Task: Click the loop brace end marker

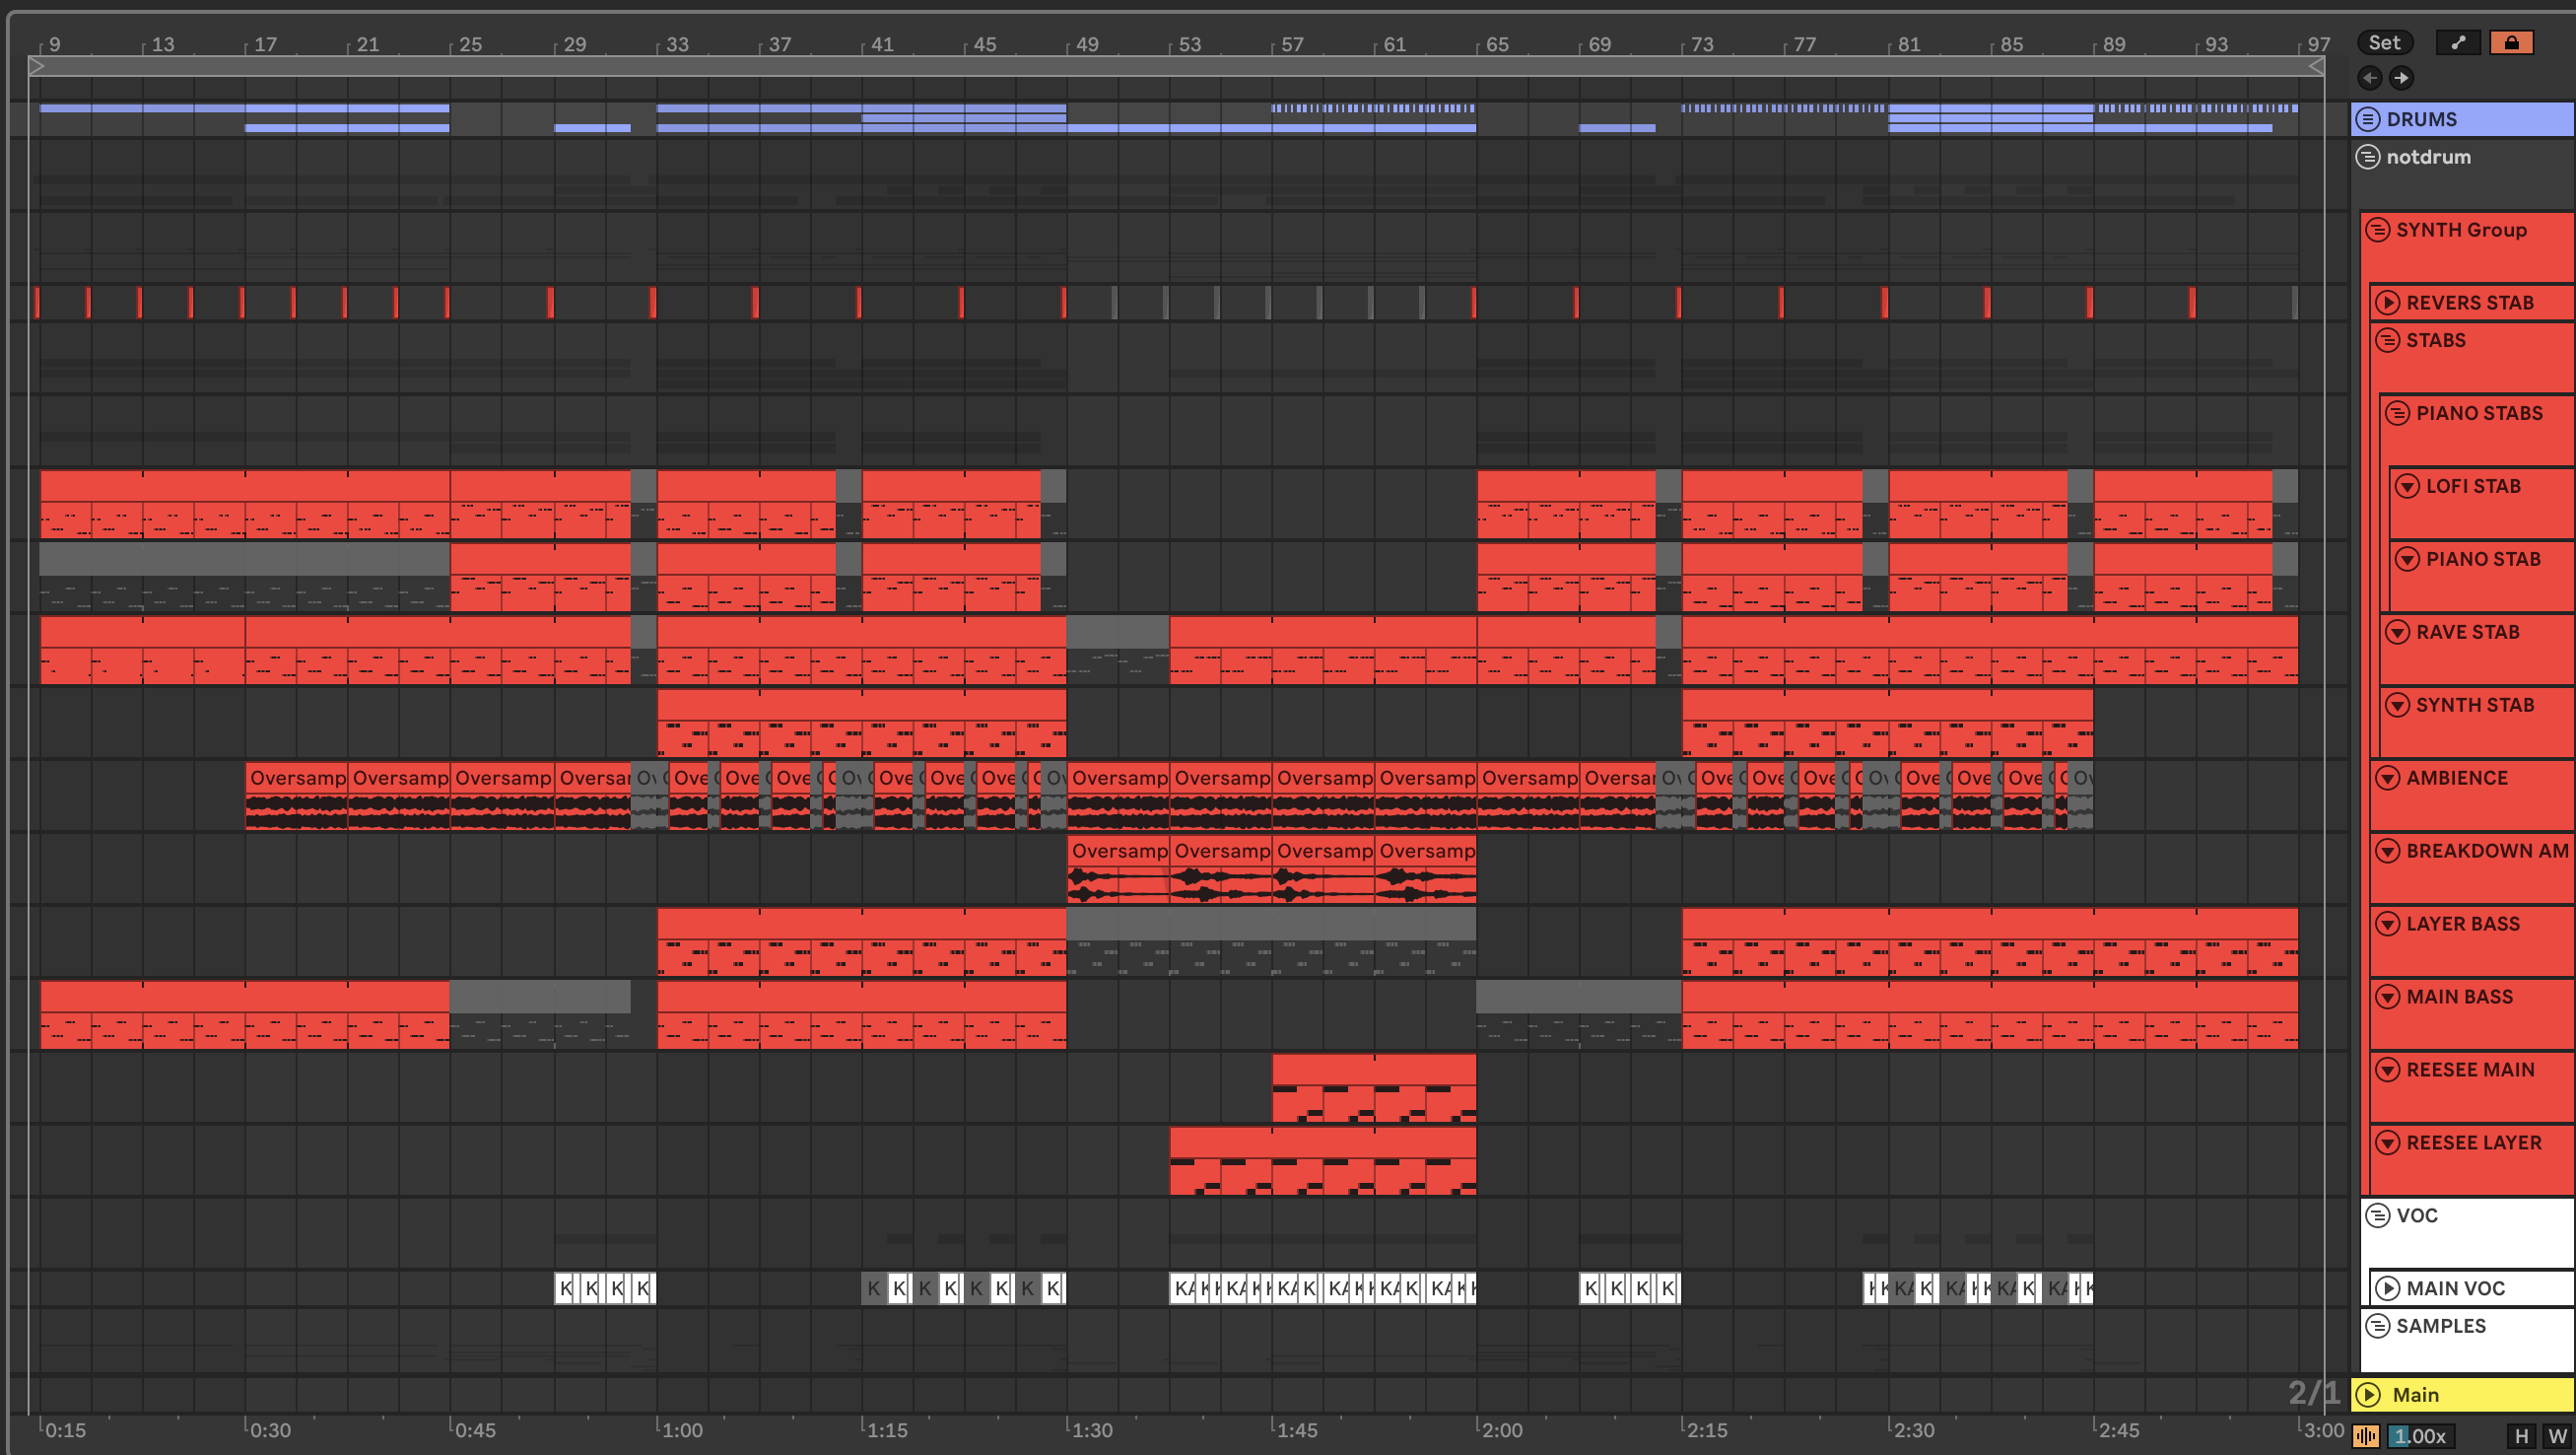Action: (x=2315, y=66)
